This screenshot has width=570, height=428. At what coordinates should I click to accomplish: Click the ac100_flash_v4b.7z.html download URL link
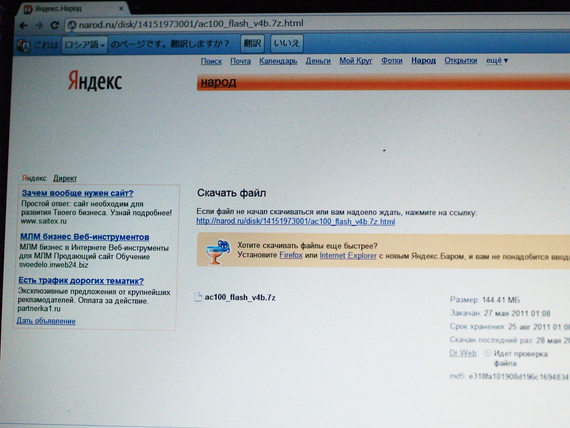296,221
